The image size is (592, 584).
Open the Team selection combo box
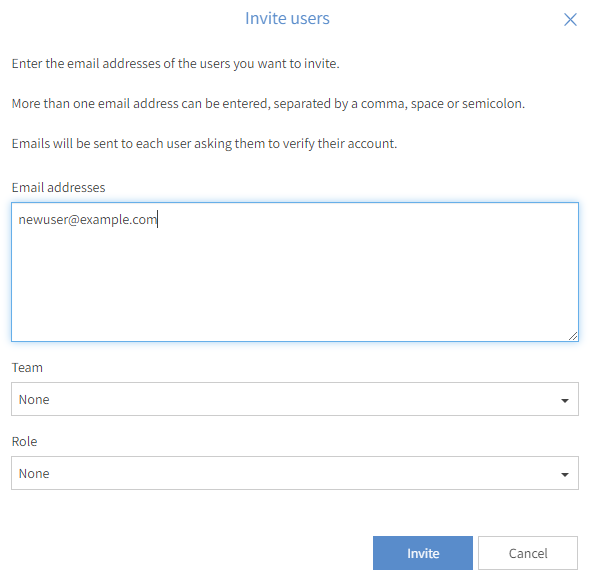tap(294, 399)
